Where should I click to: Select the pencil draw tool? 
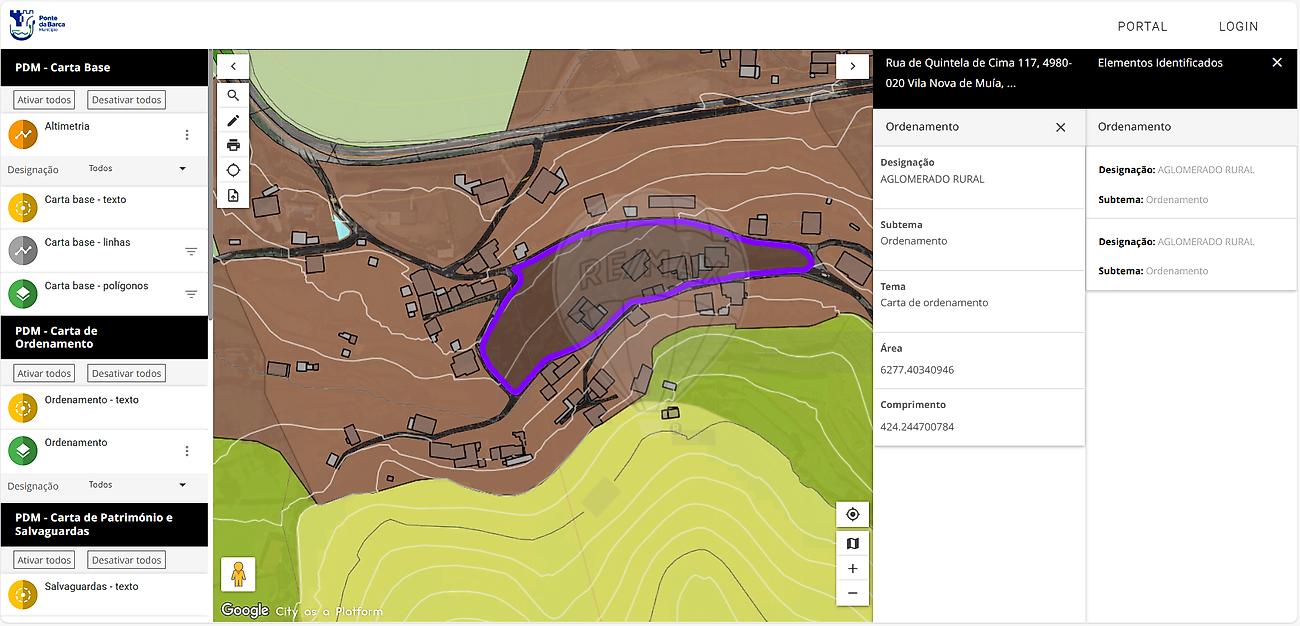click(233, 120)
